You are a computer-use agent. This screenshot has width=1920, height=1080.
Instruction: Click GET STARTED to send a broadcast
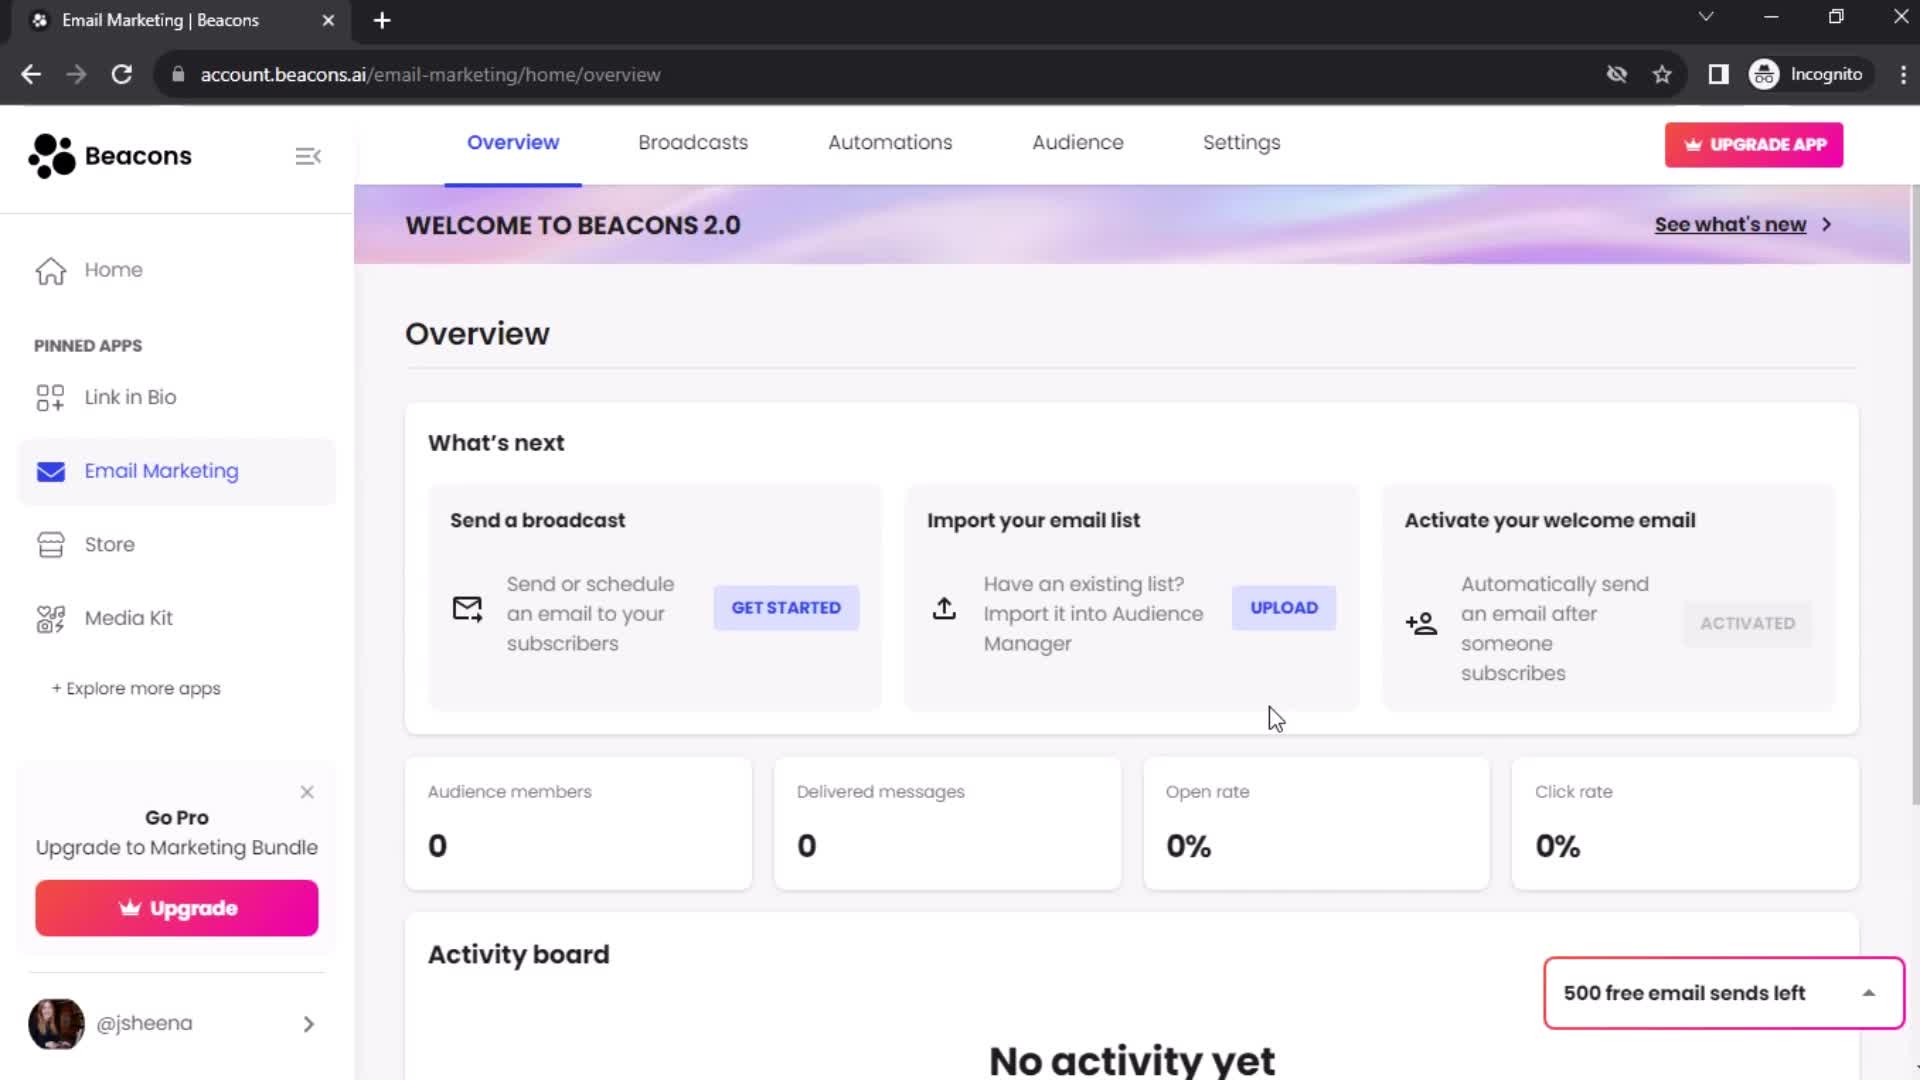[786, 607]
